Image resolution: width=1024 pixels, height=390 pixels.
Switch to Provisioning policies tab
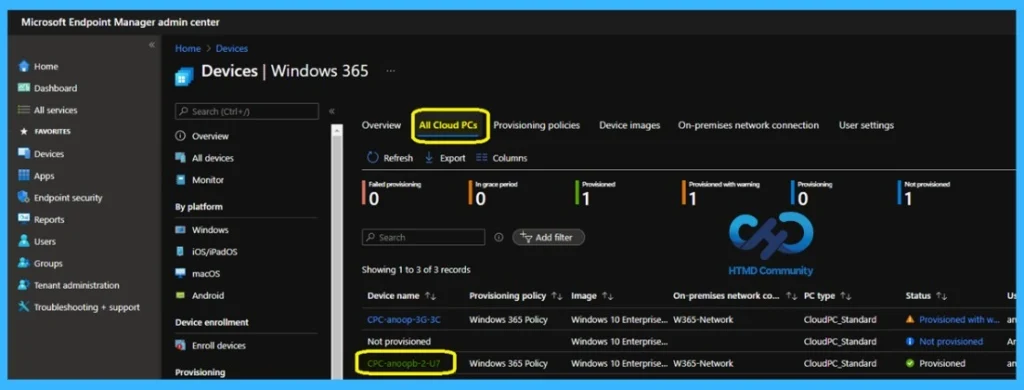(536, 125)
